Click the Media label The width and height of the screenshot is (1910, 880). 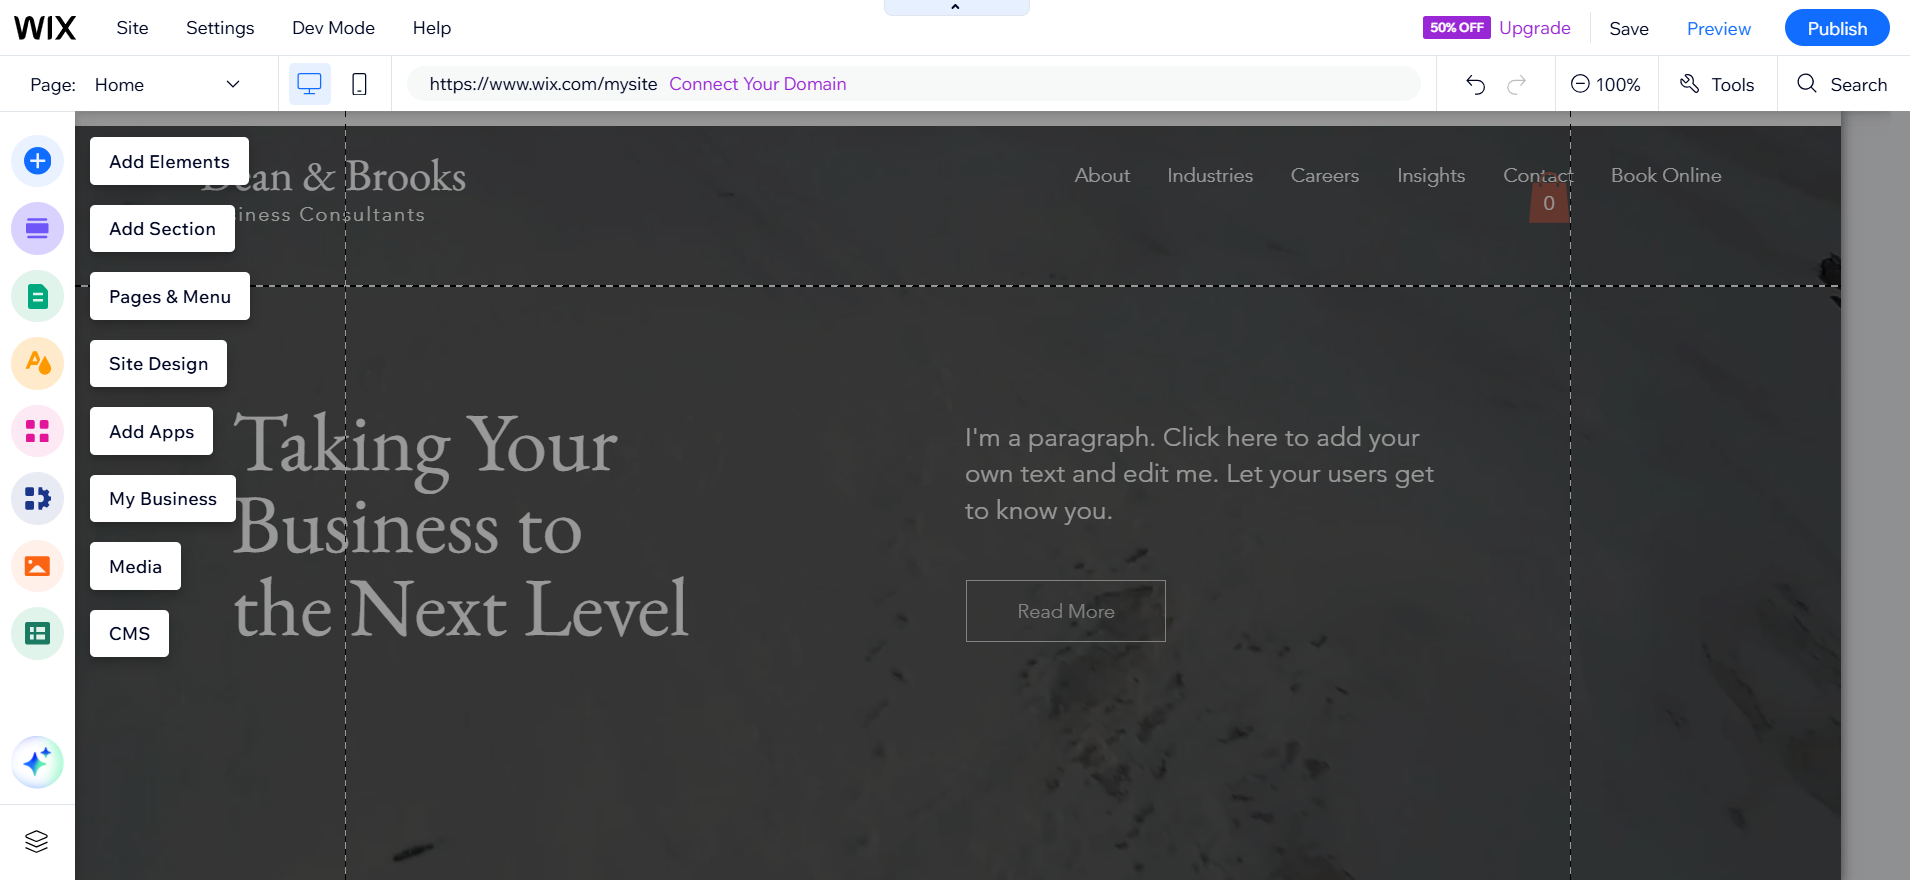(x=135, y=566)
